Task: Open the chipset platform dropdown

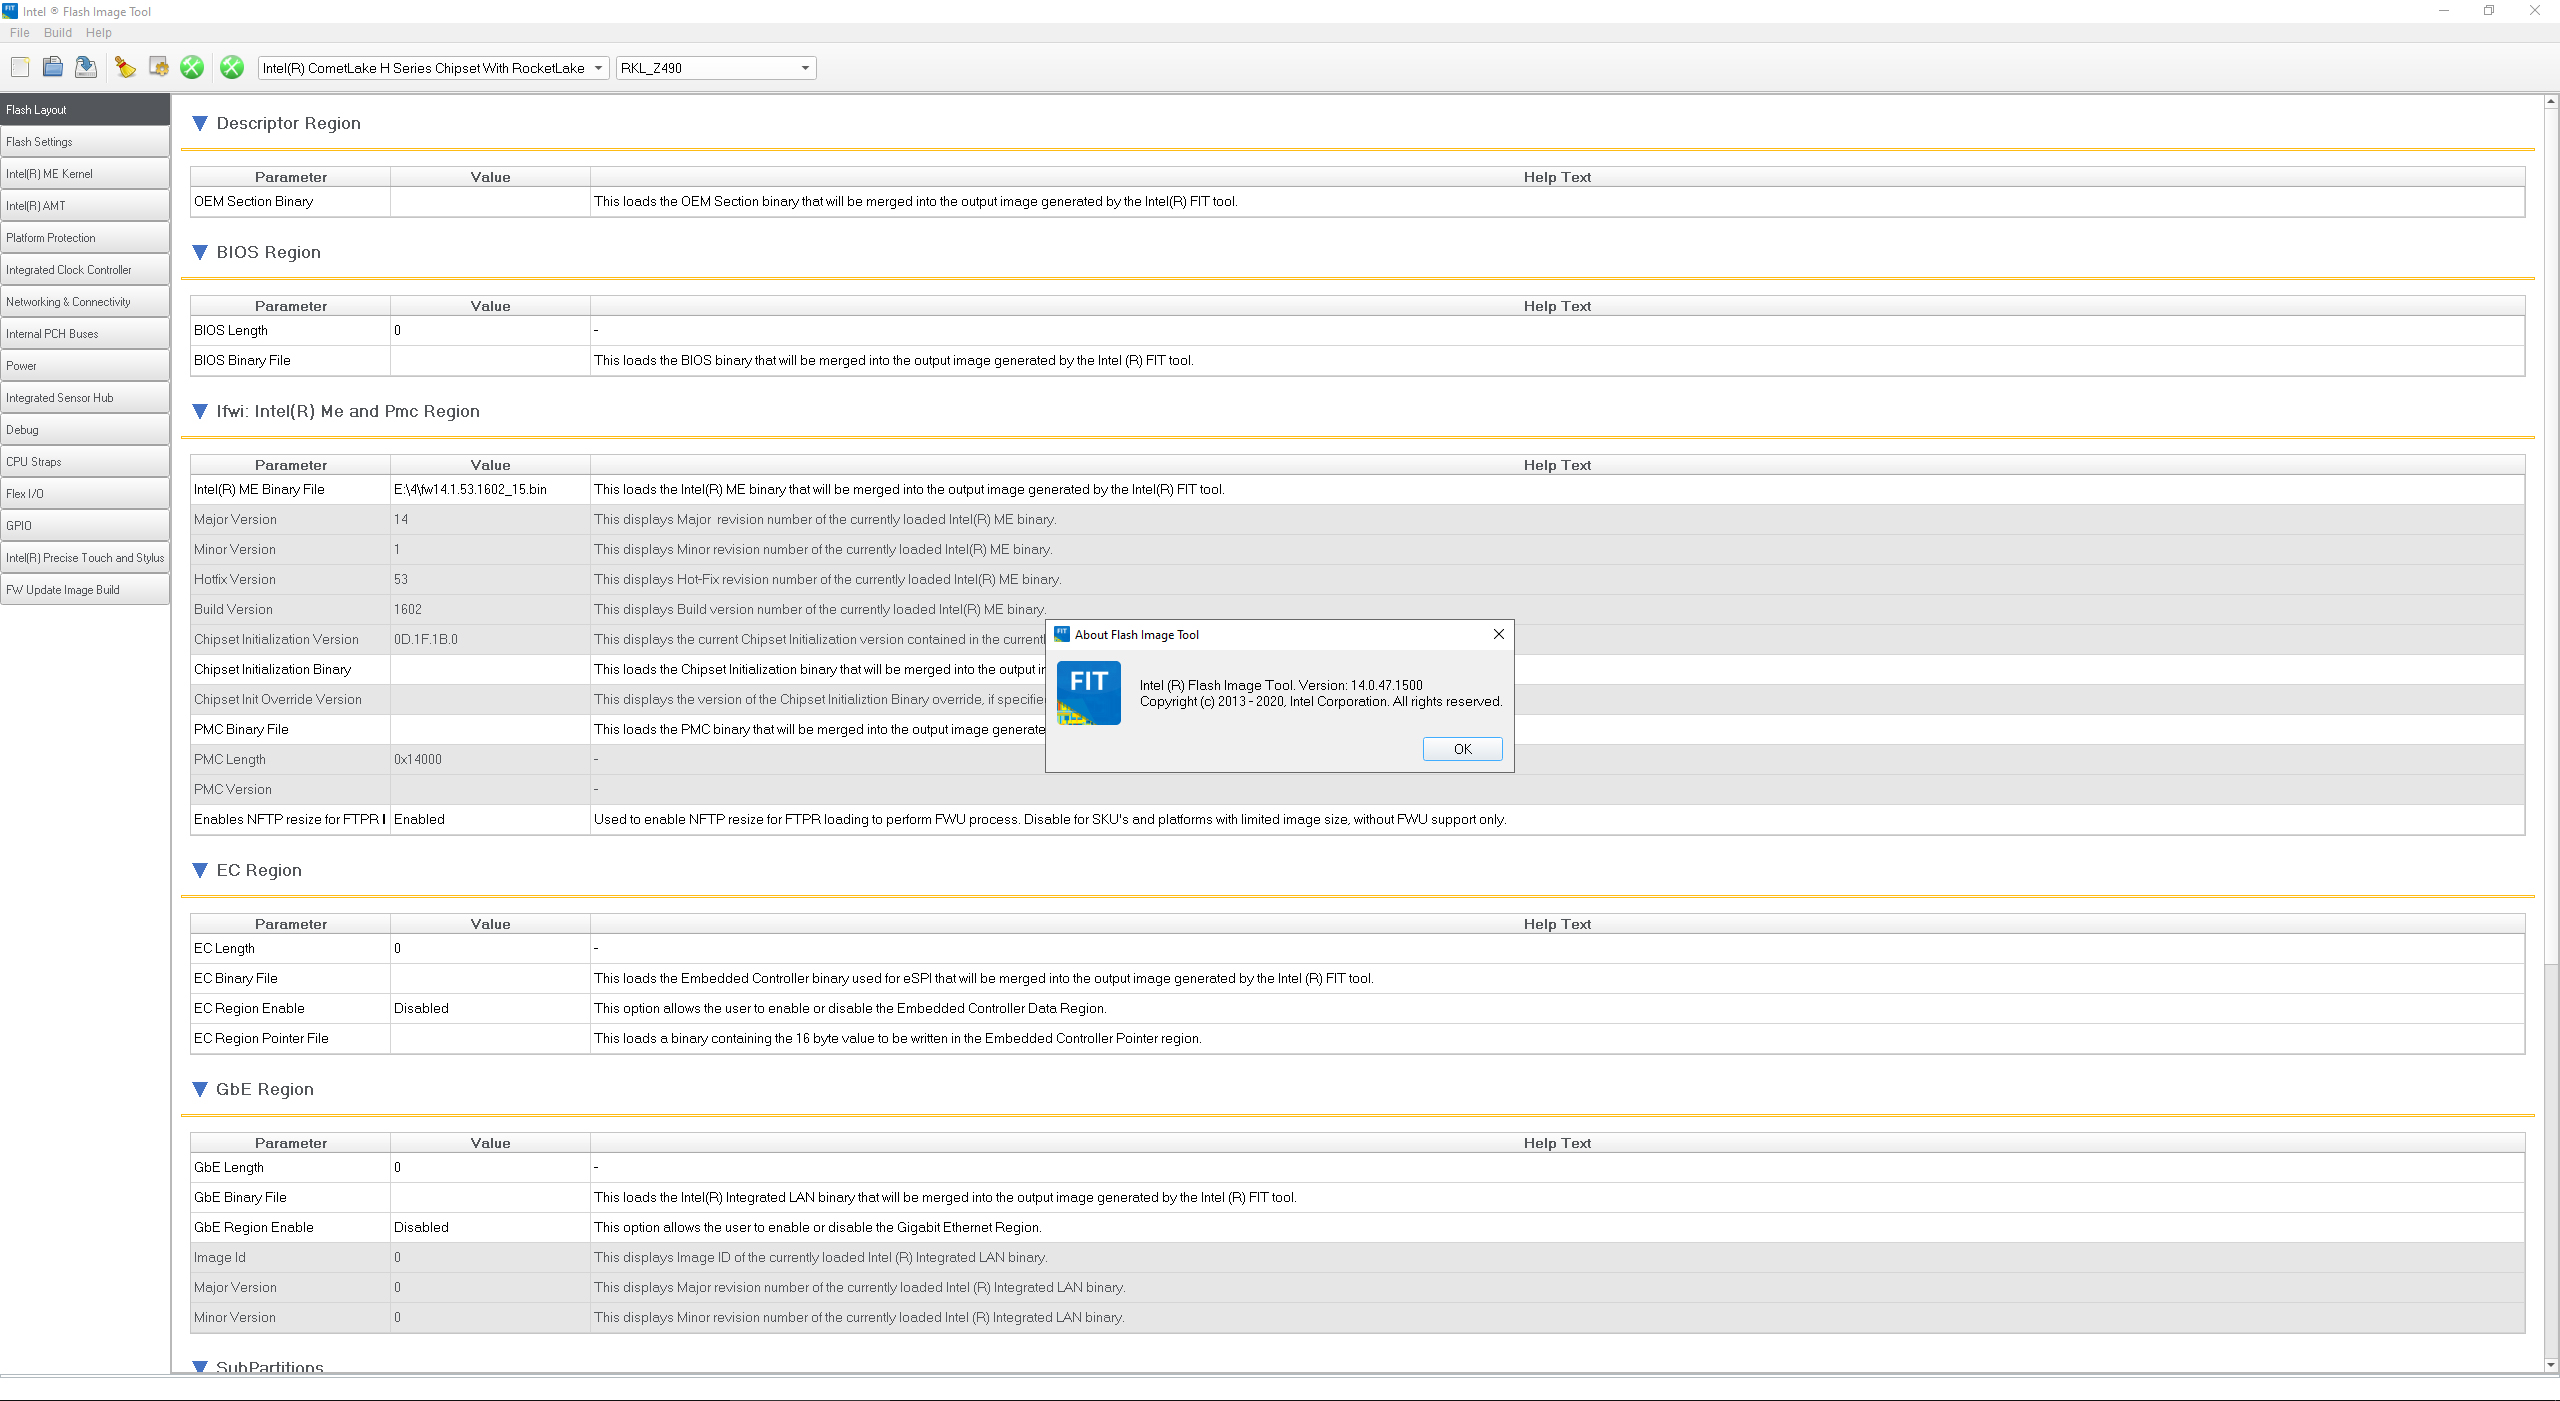Action: [x=433, y=68]
